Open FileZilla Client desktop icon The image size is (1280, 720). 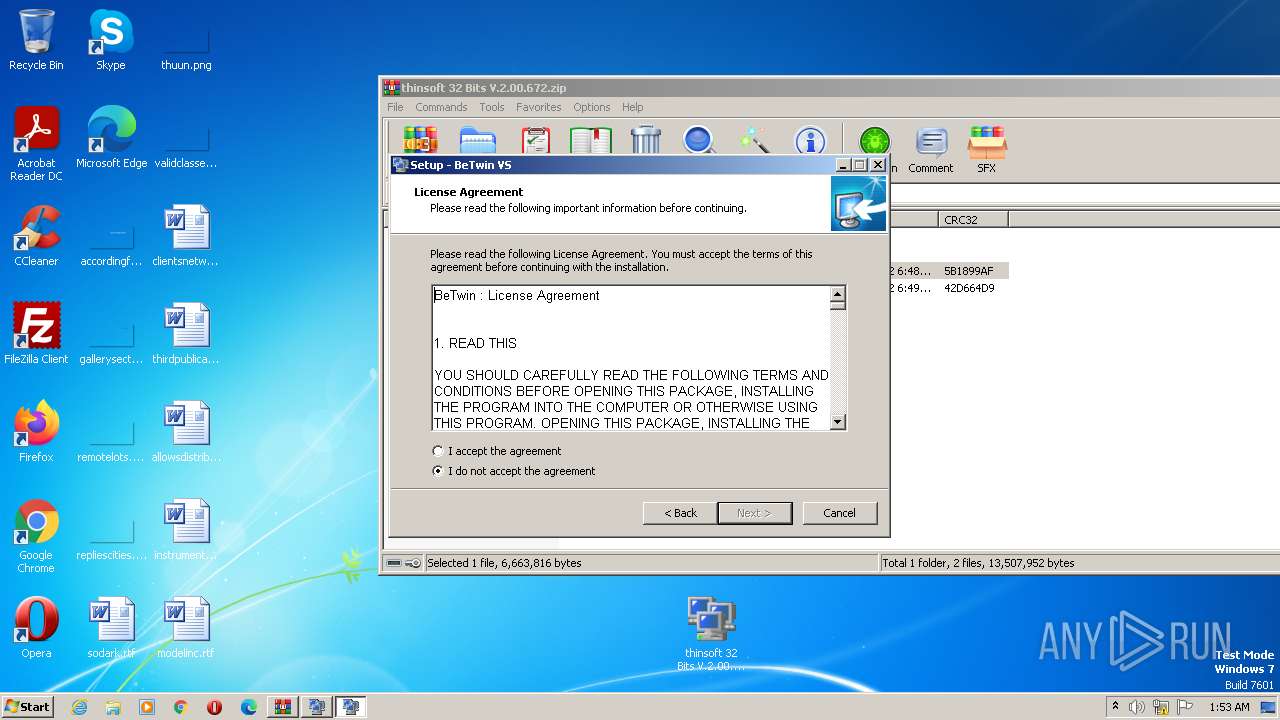[36, 334]
